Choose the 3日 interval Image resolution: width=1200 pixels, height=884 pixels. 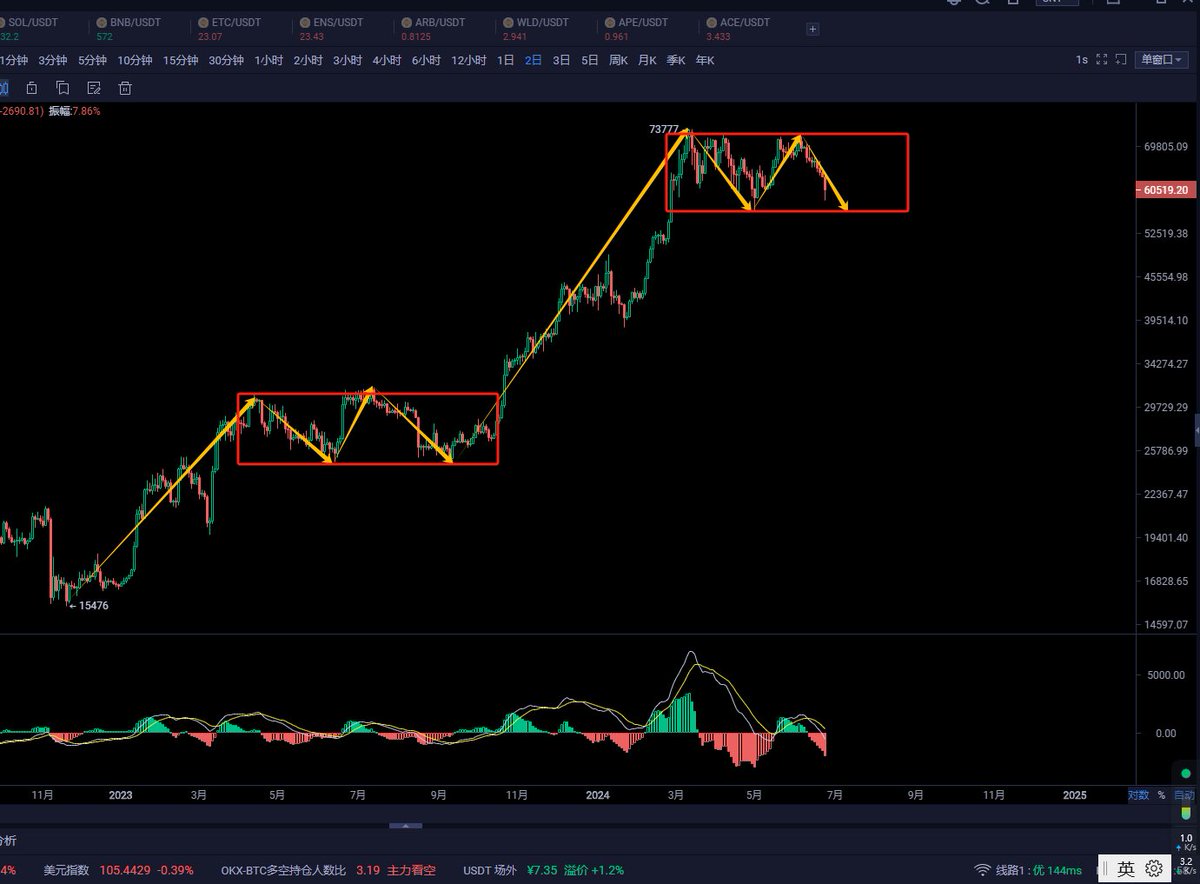point(562,60)
